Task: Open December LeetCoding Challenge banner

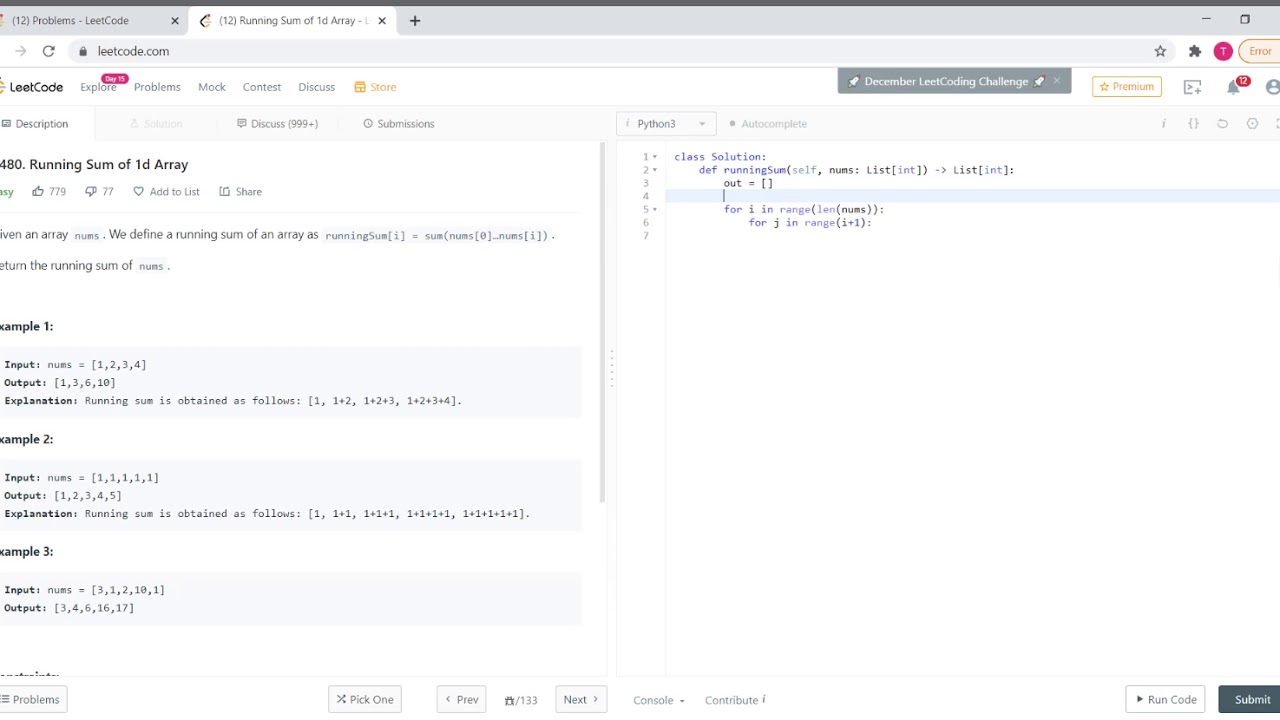Action: (945, 82)
